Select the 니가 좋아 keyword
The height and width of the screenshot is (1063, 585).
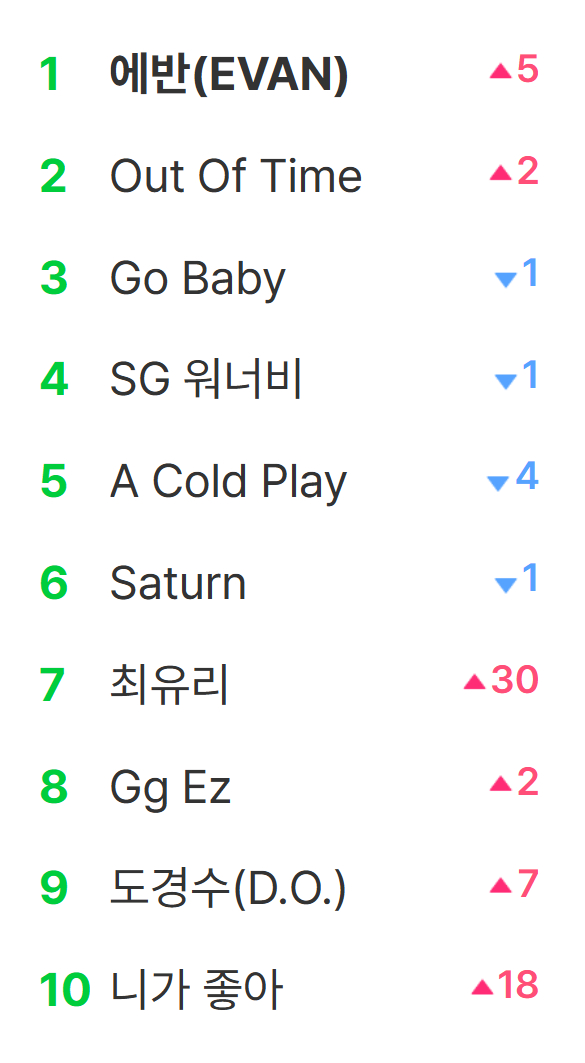(x=196, y=990)
